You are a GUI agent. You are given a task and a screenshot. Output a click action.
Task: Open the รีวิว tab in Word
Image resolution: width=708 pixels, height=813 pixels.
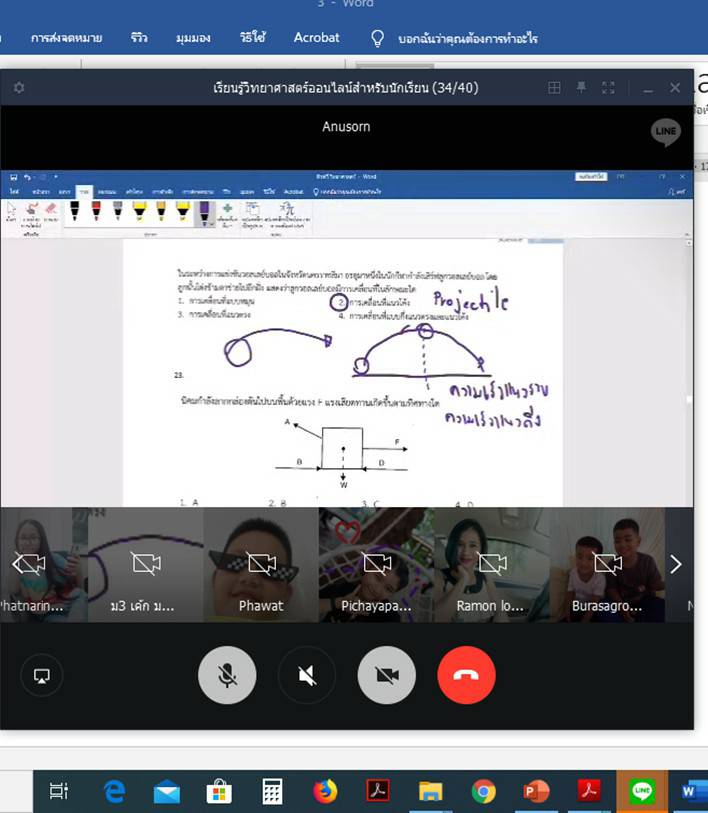[138, 38]
